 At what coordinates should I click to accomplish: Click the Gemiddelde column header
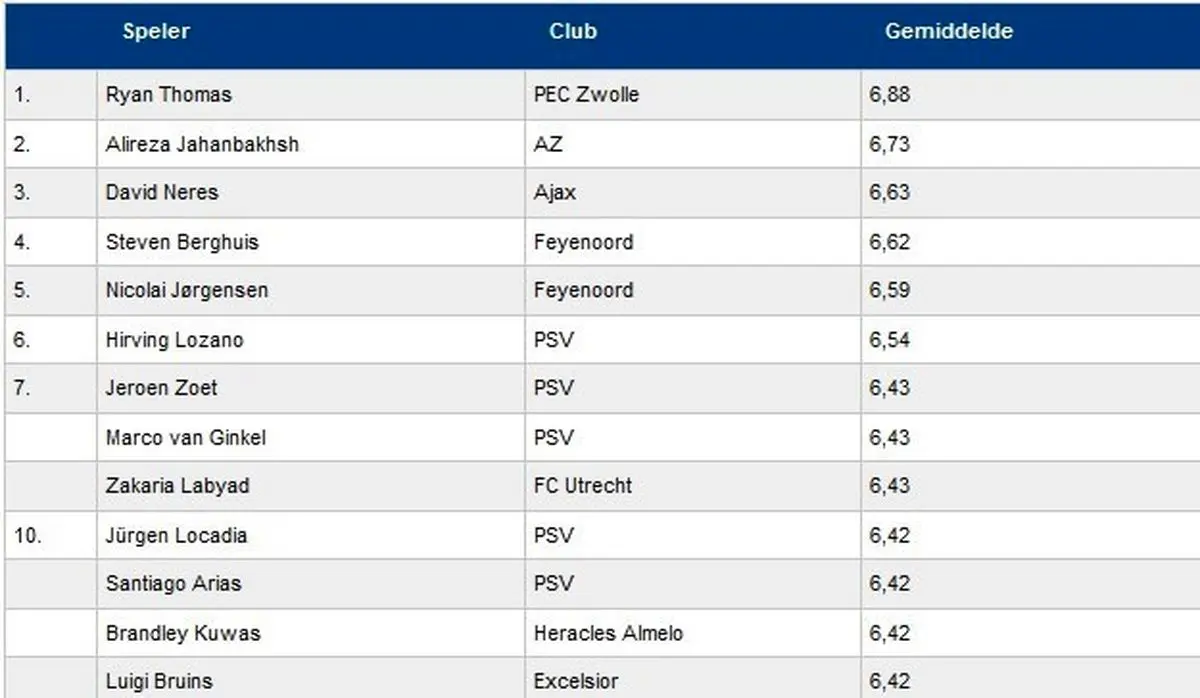[949, 31]
